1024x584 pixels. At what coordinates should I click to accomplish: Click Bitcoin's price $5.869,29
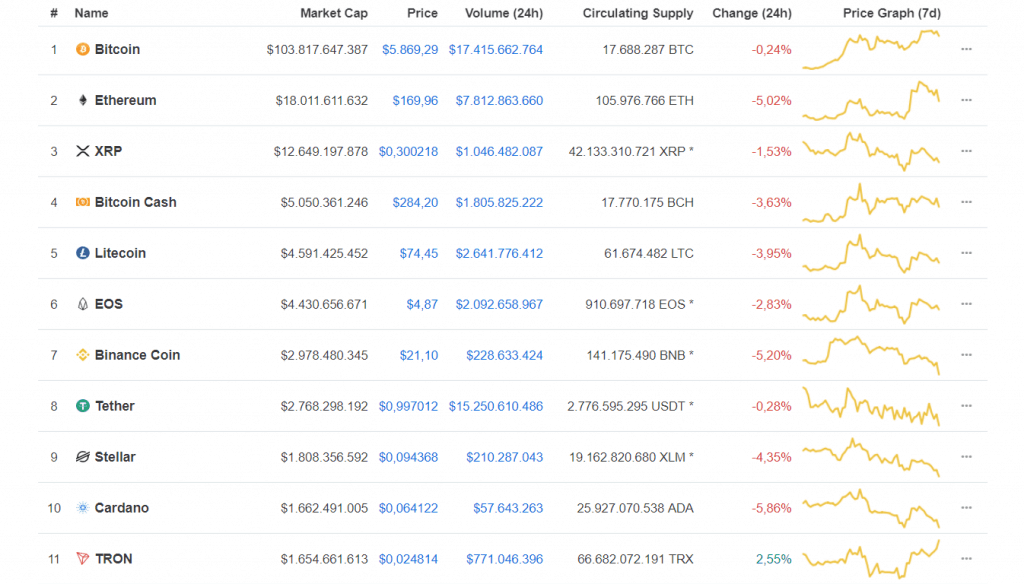click(410, 49)
